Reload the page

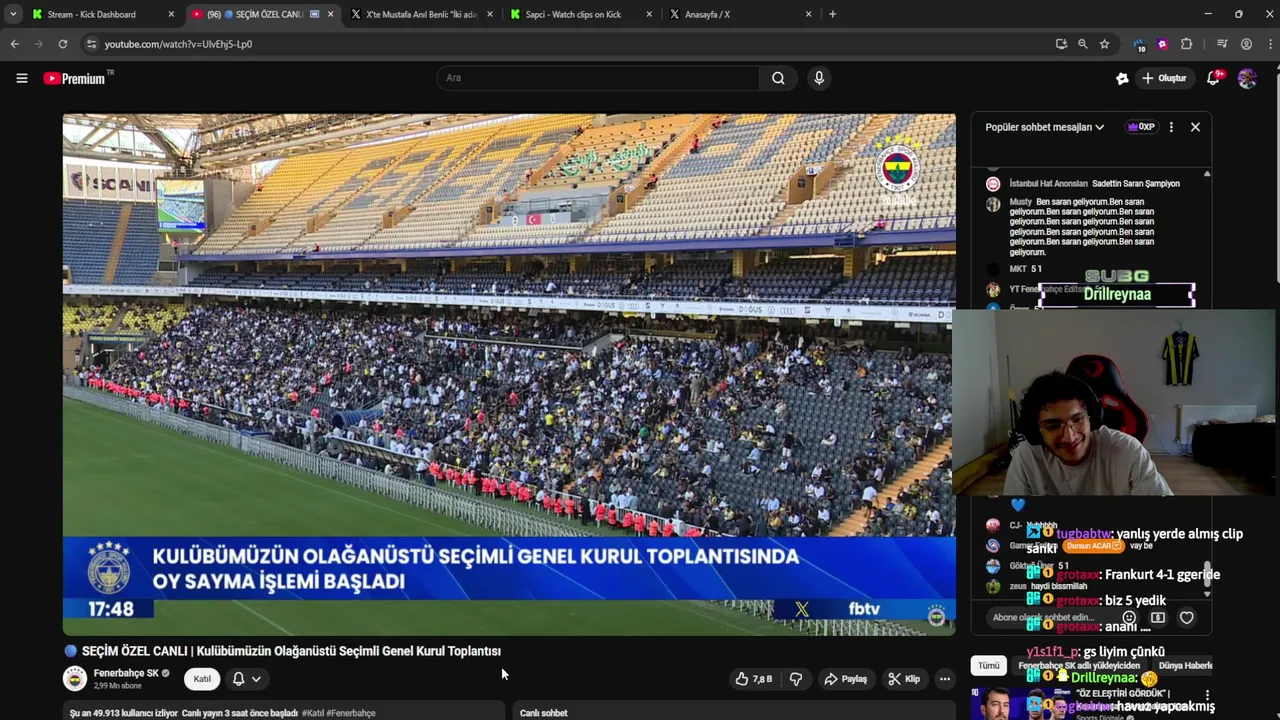pyautogui.click(x=62, y=44)
